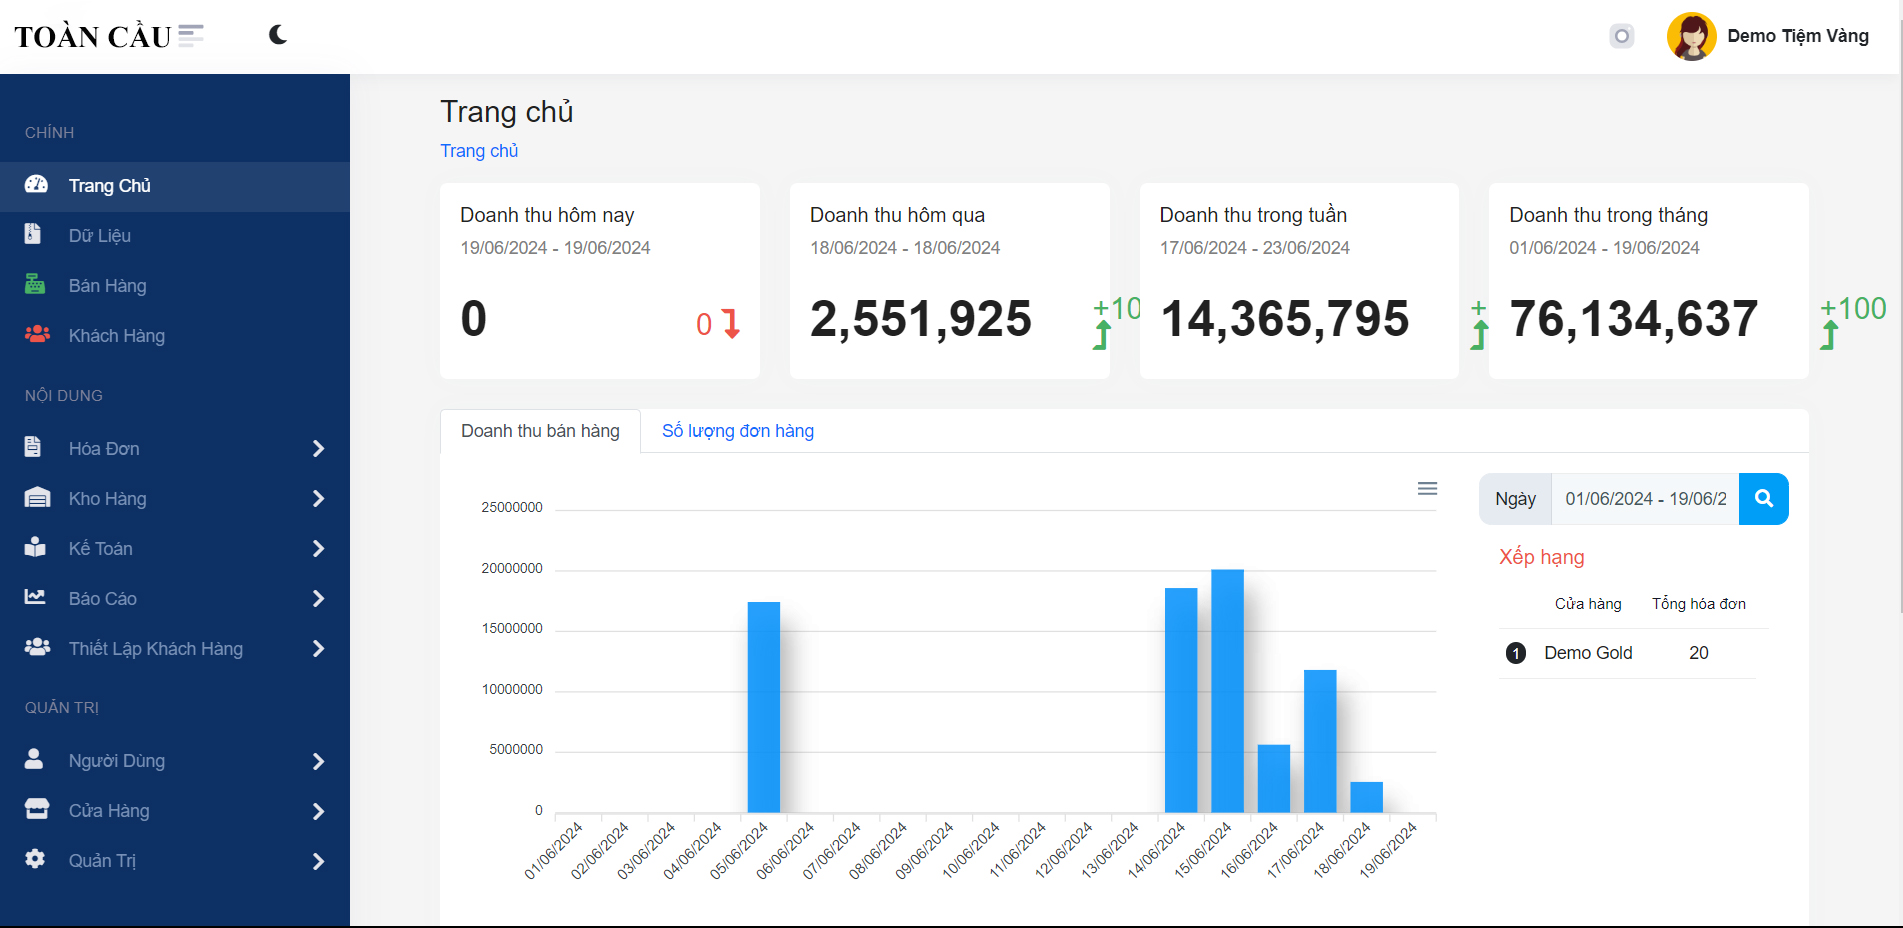Click the Trang Chủ dashboard icon

pos(36,185)
